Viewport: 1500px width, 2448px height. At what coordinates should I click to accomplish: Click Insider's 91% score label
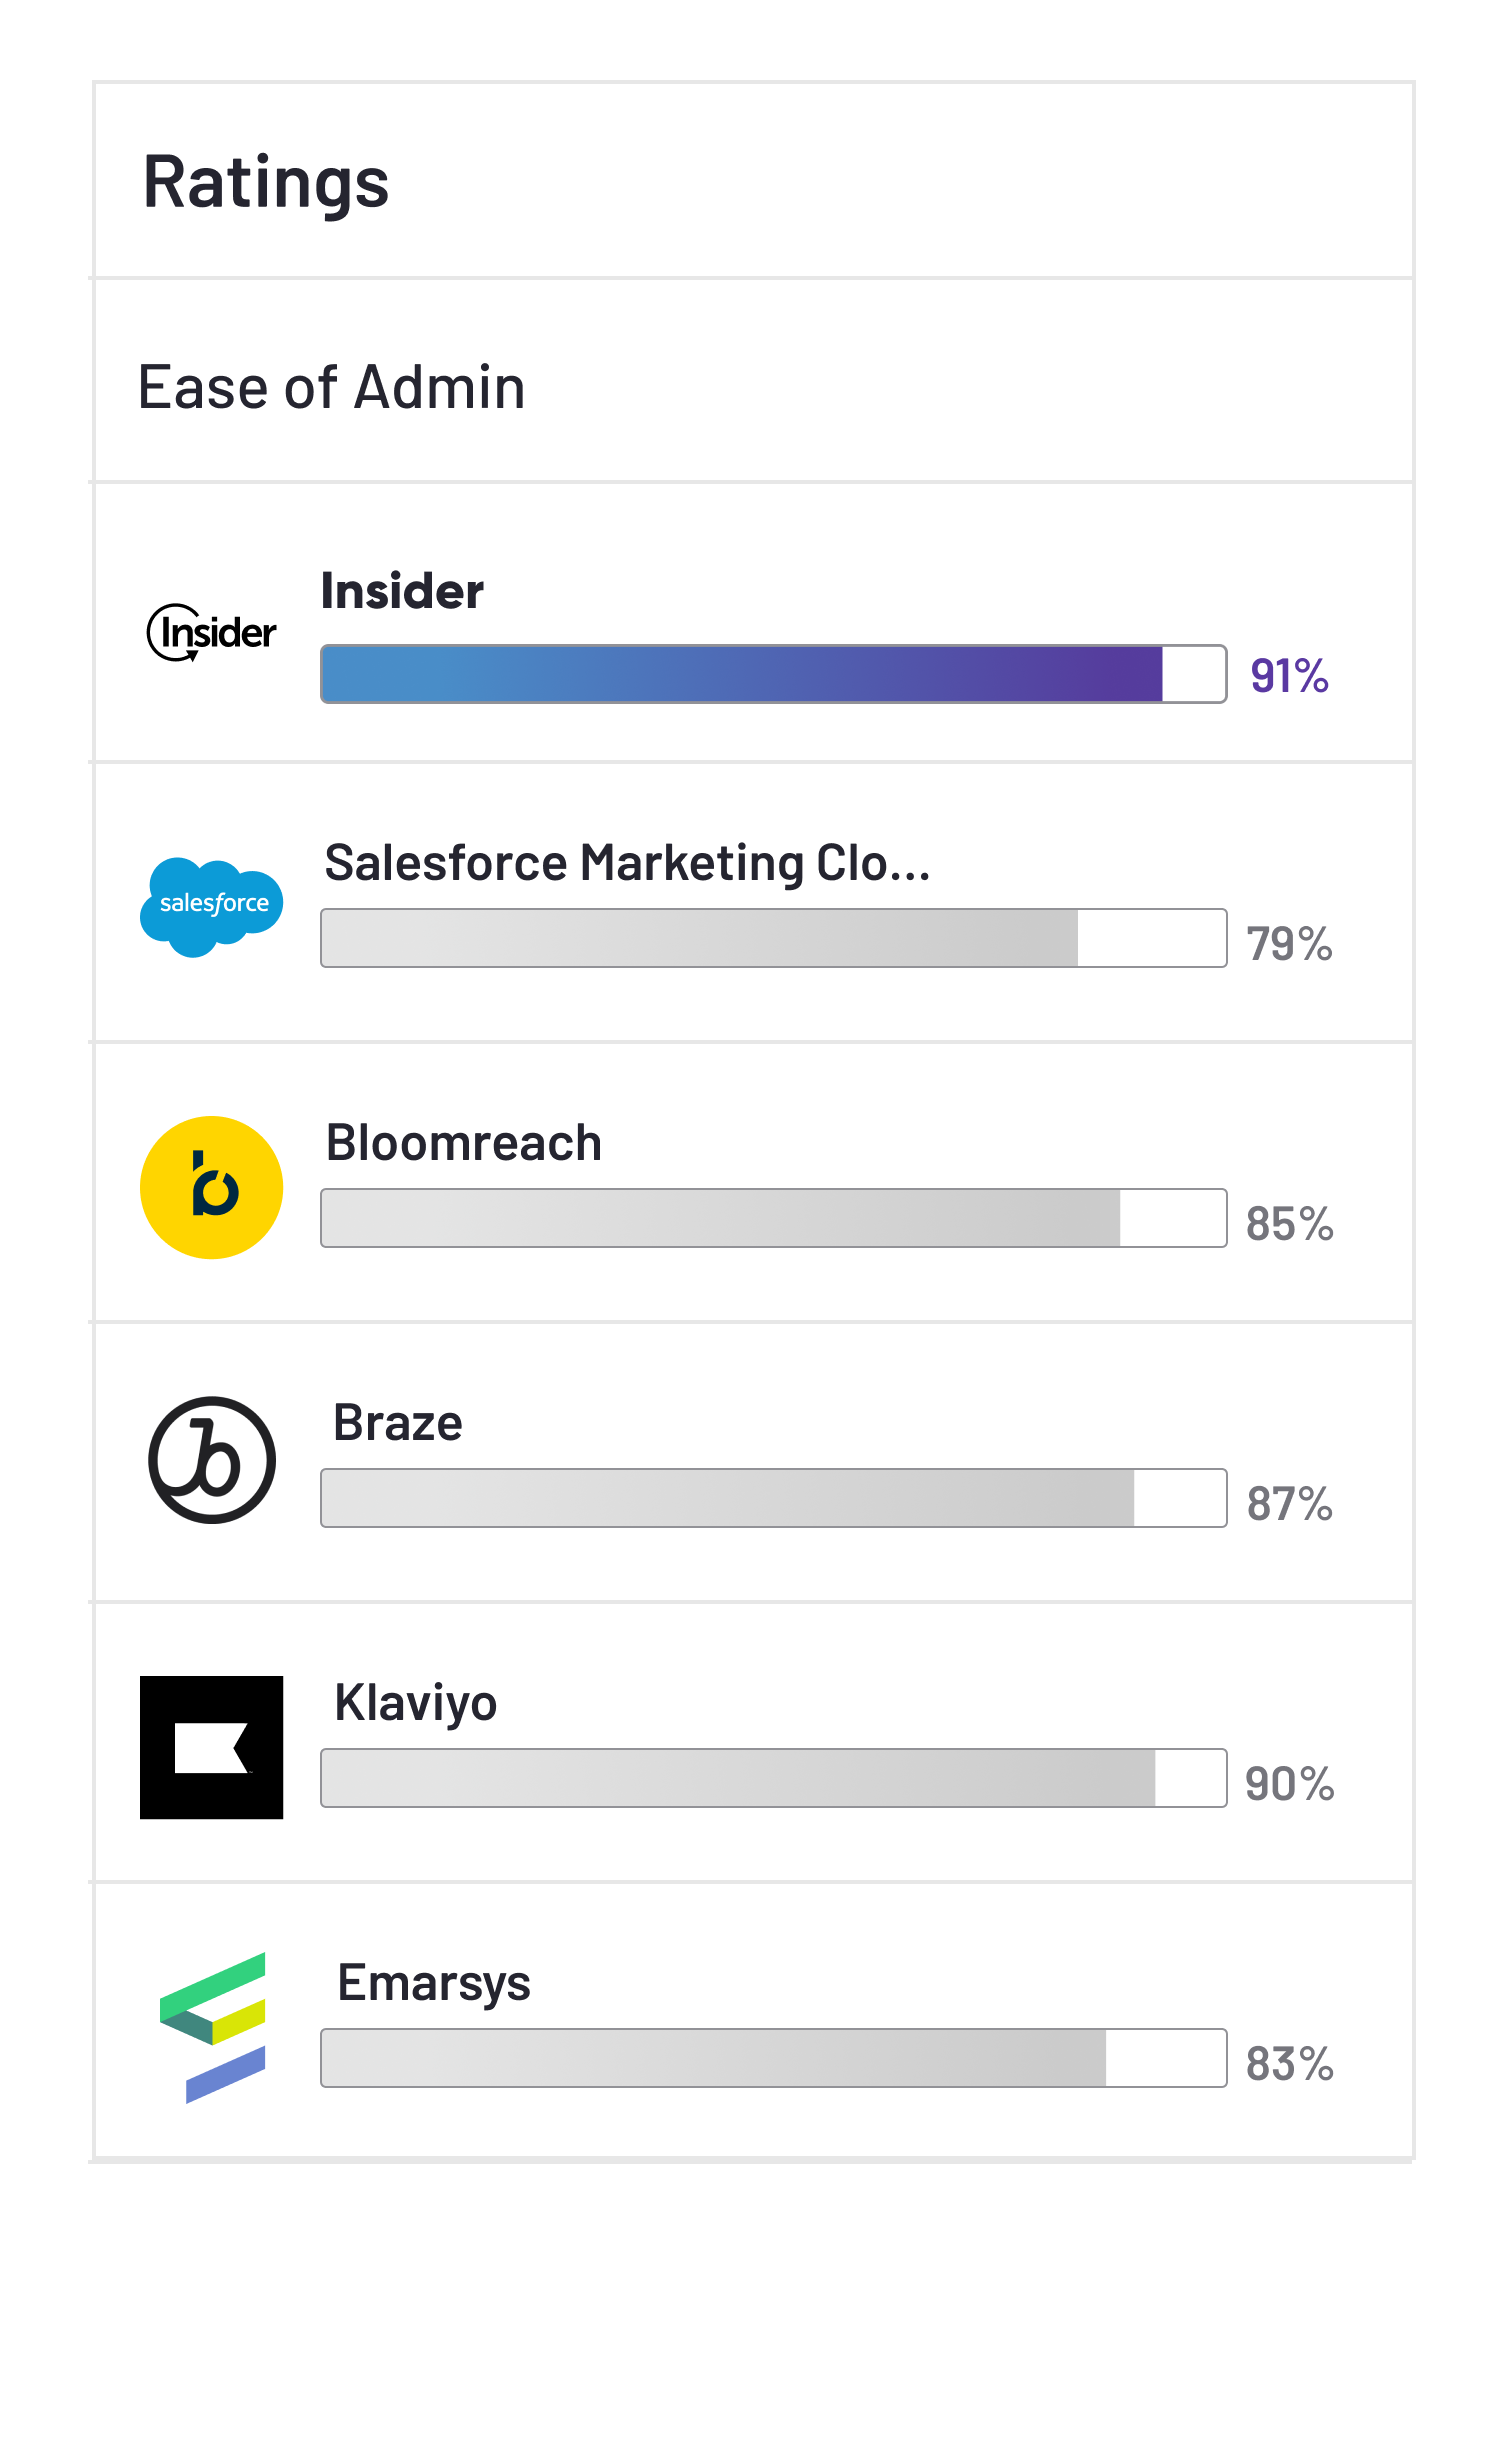(1289, 676)
